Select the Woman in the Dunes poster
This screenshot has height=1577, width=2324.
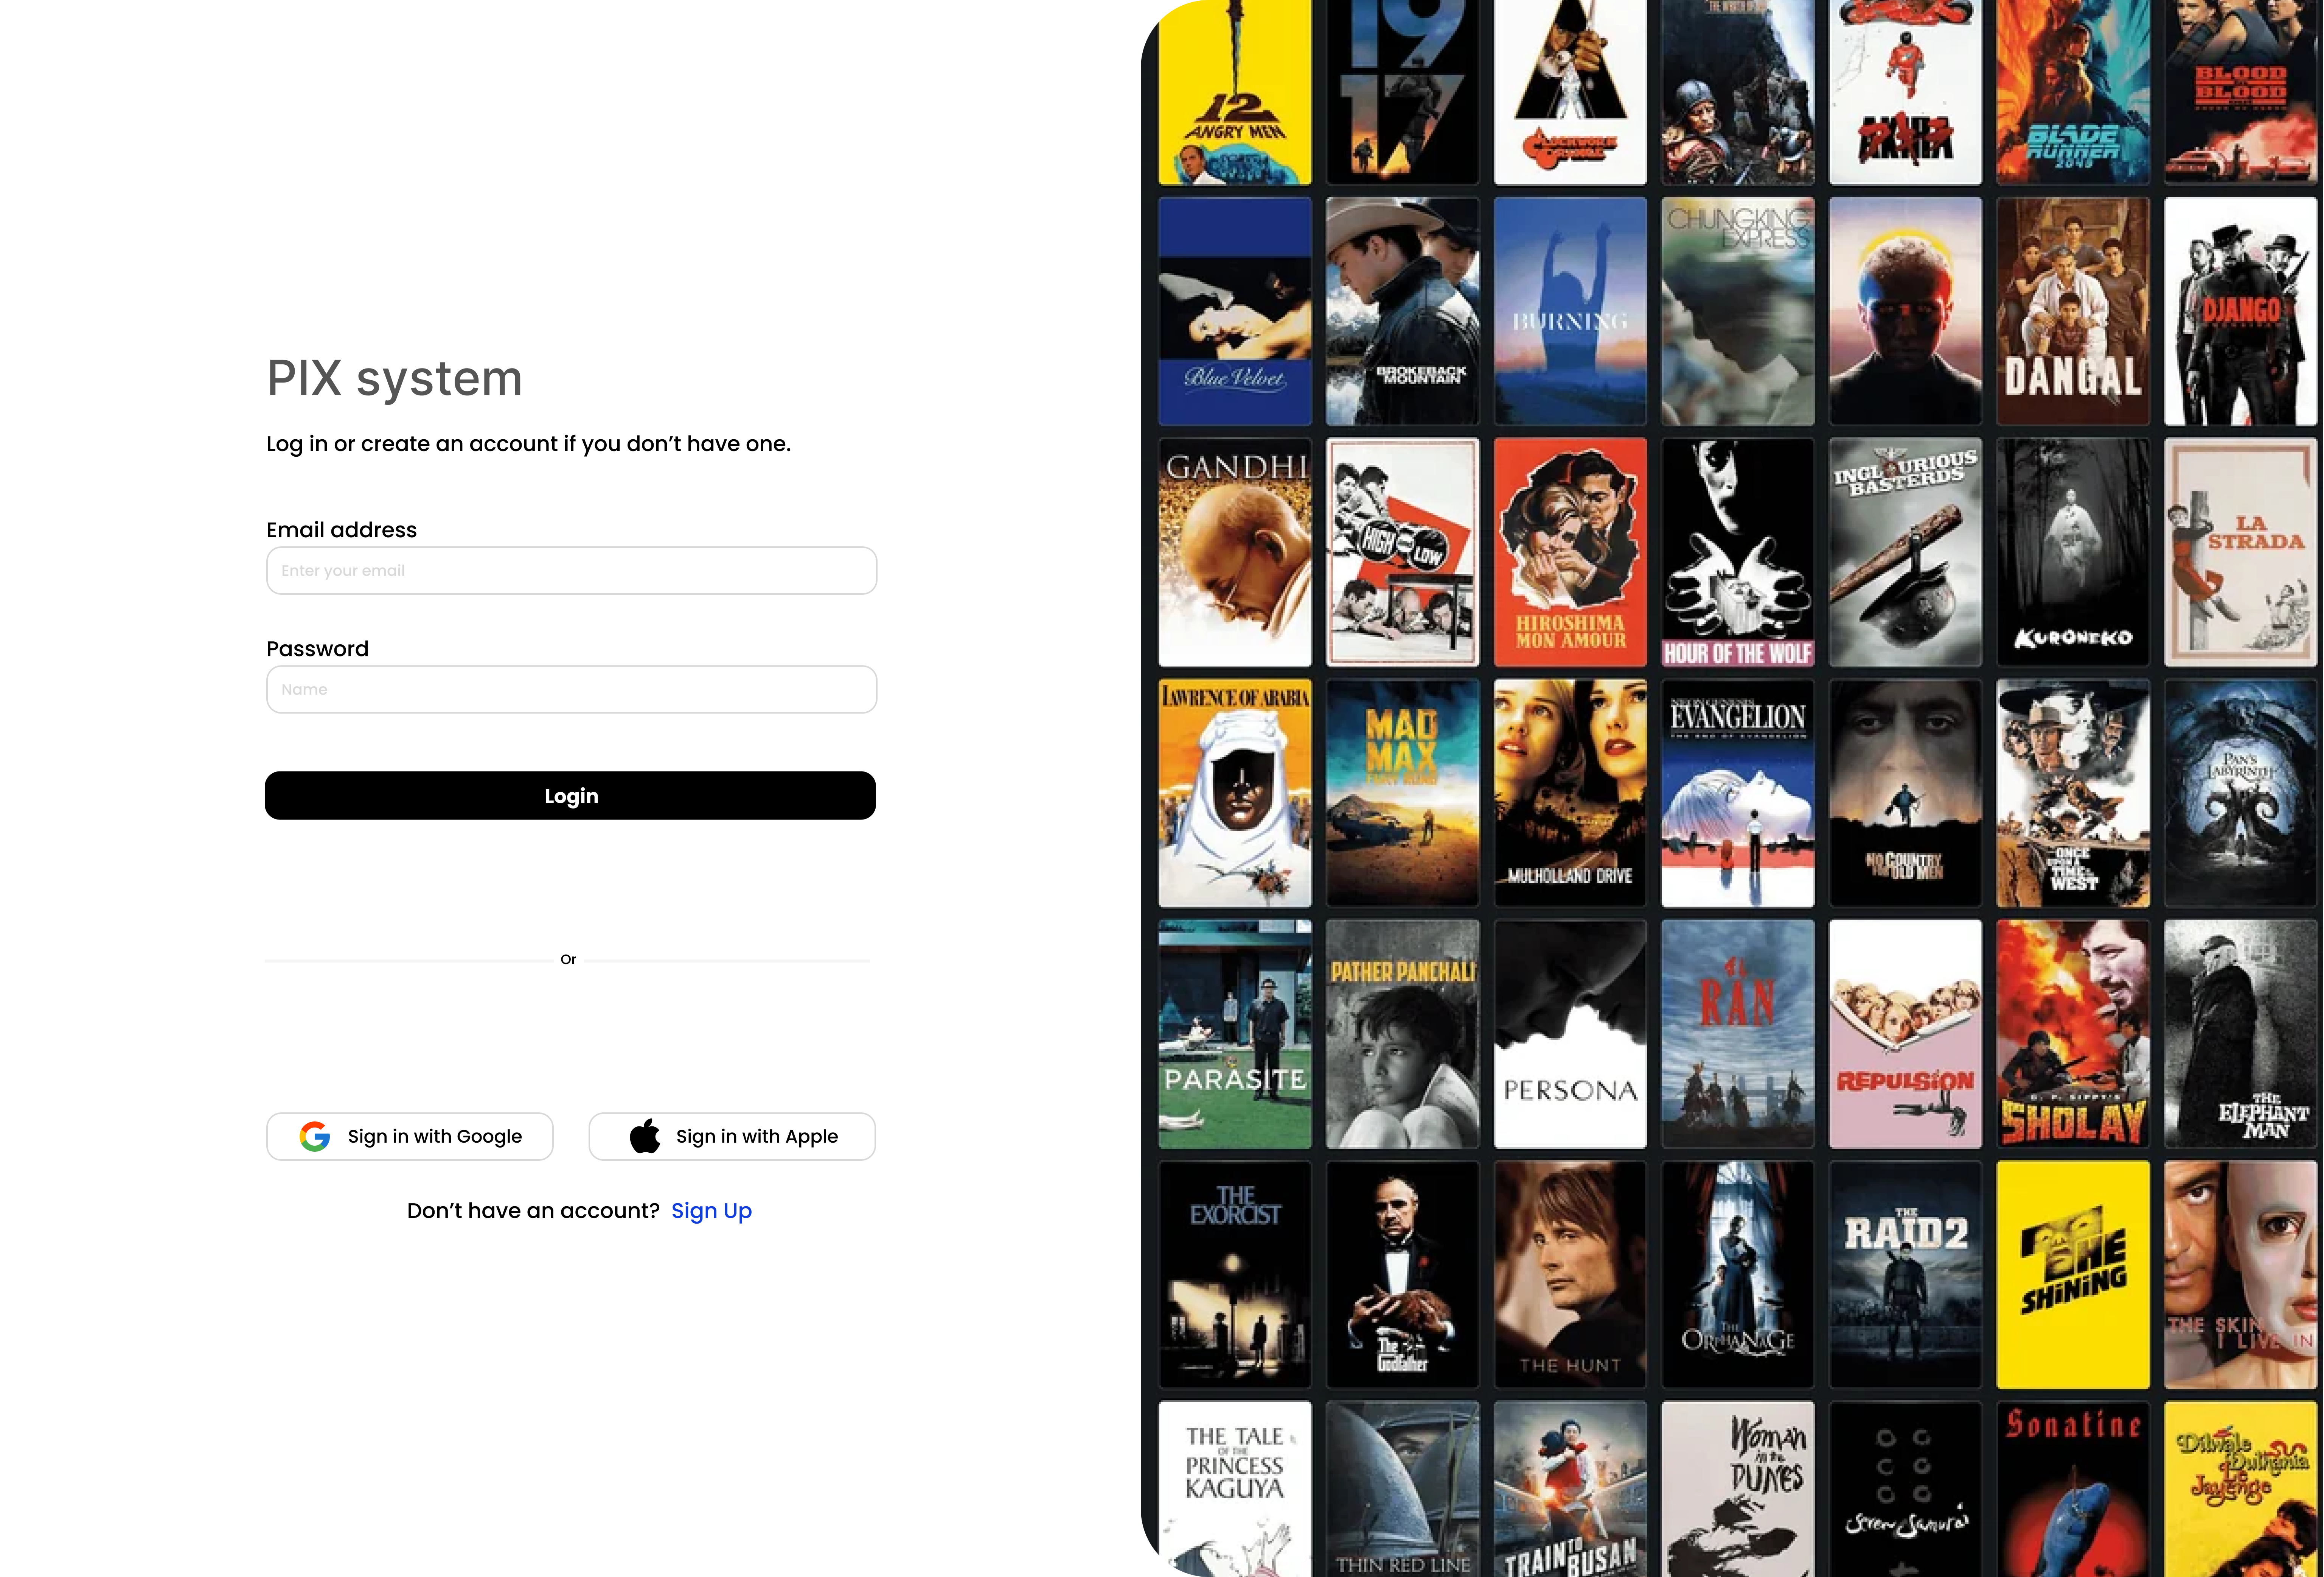coord(1738,1489)
